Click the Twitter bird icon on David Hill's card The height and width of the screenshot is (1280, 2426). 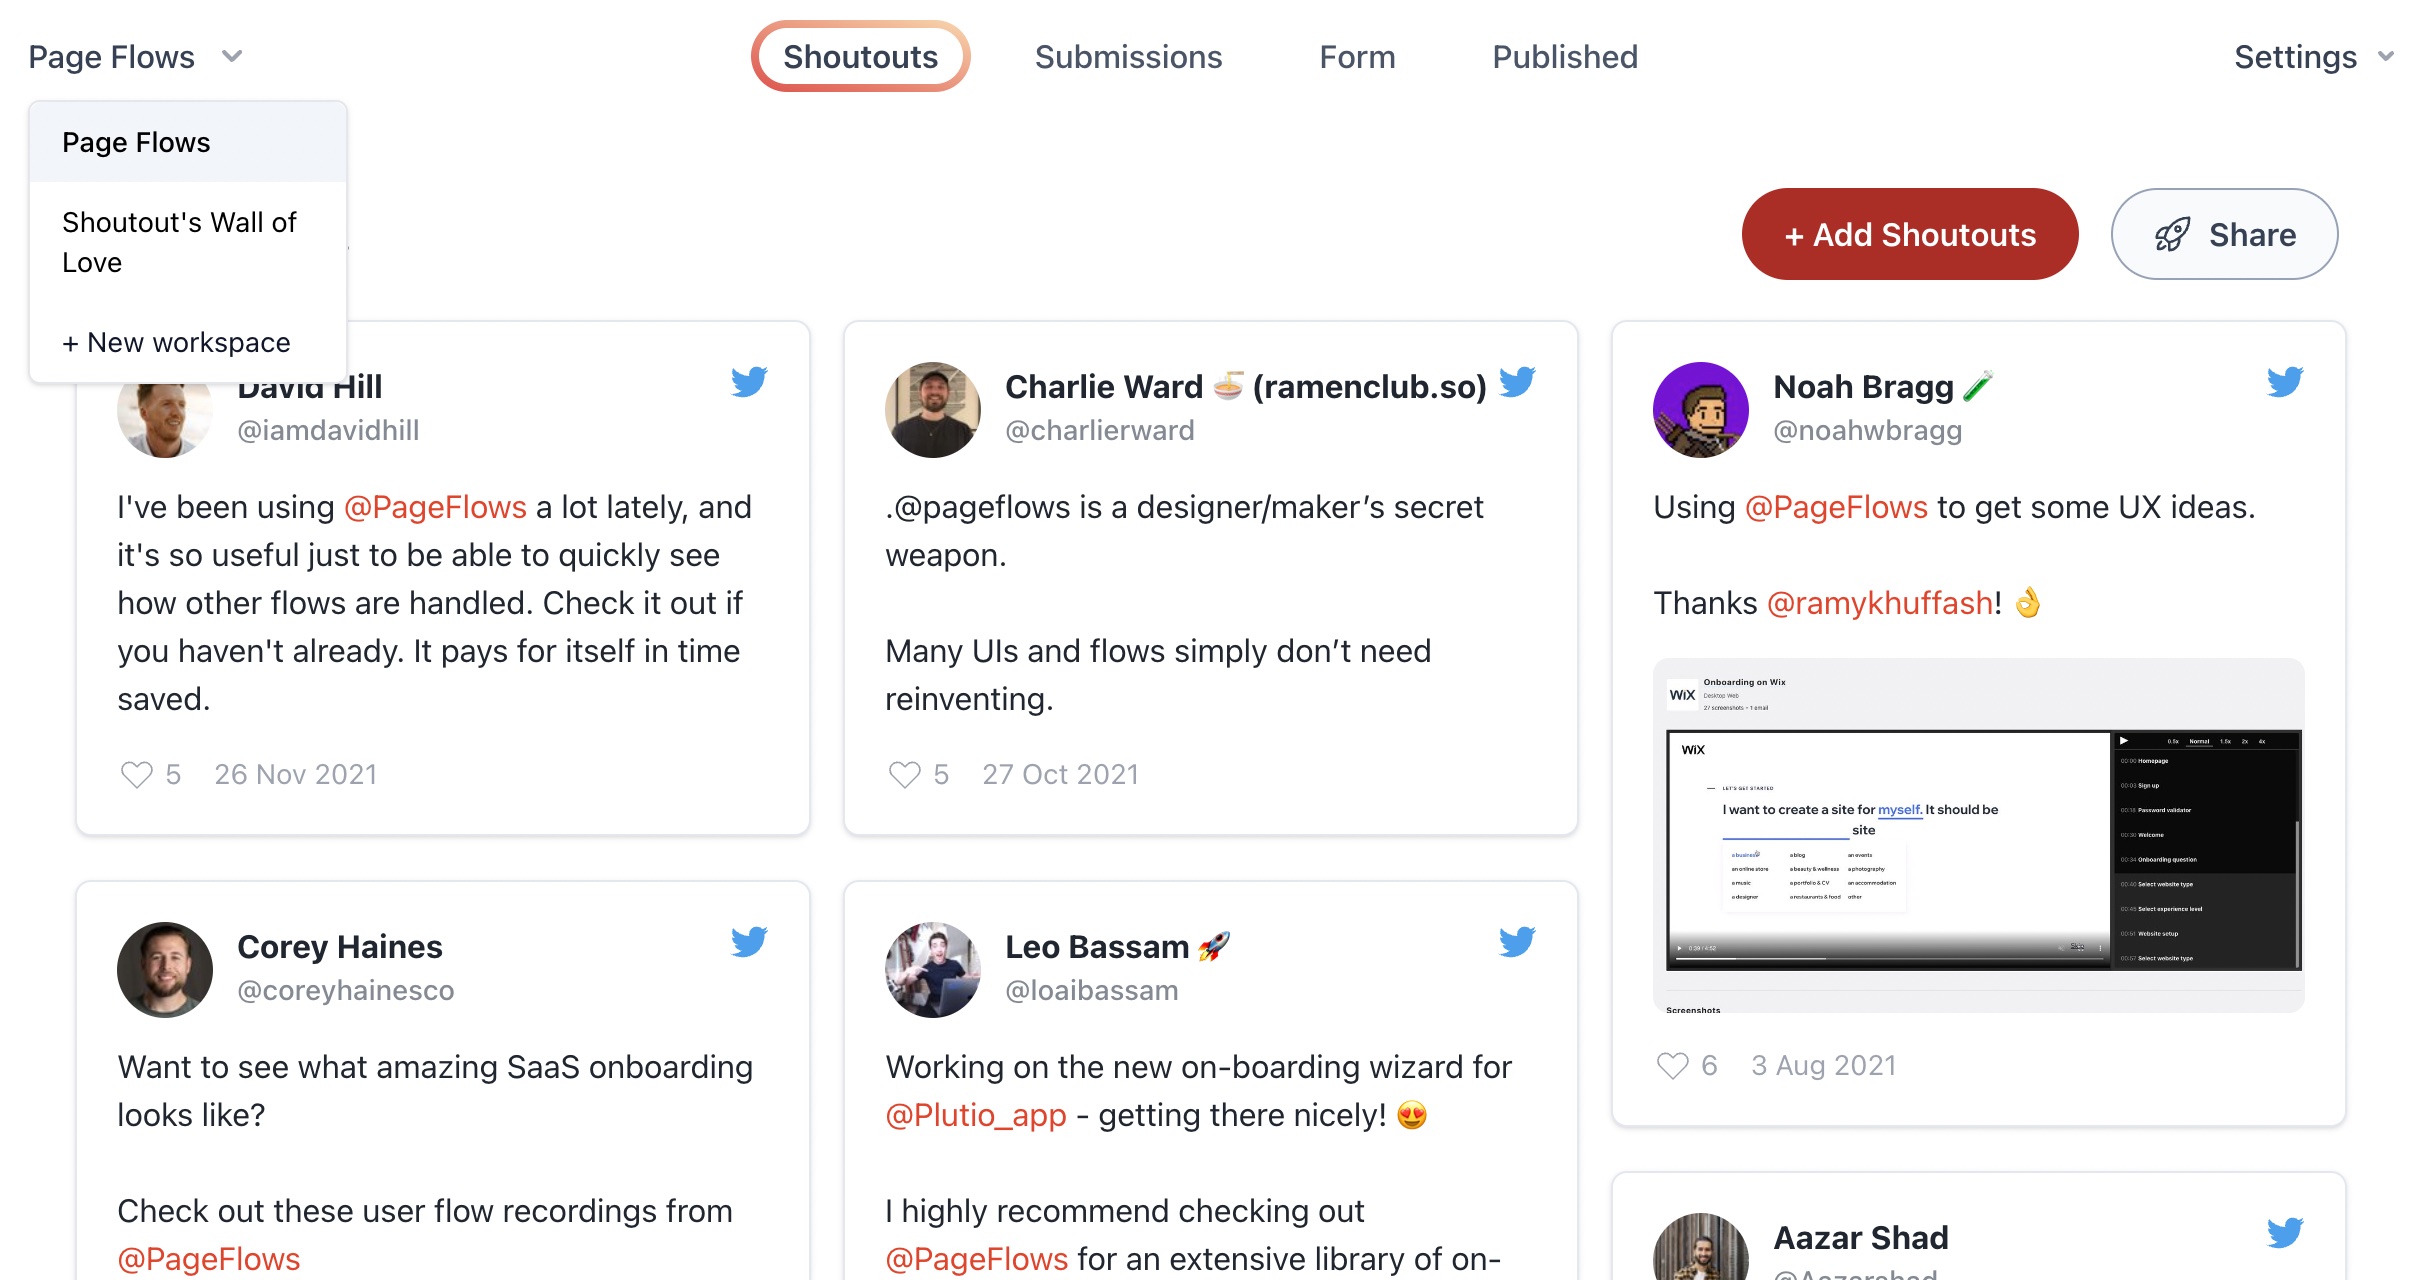click(x=748, y=380)
